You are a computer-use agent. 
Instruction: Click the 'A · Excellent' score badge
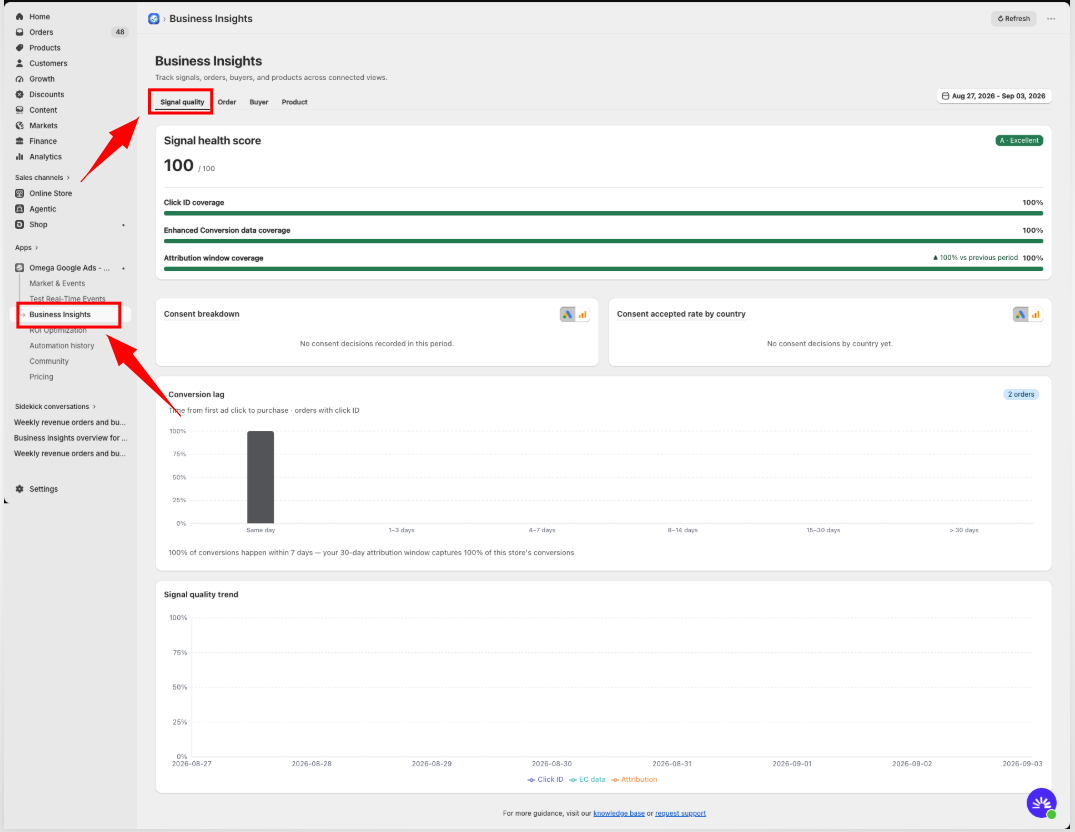[x=1019, y=140]
